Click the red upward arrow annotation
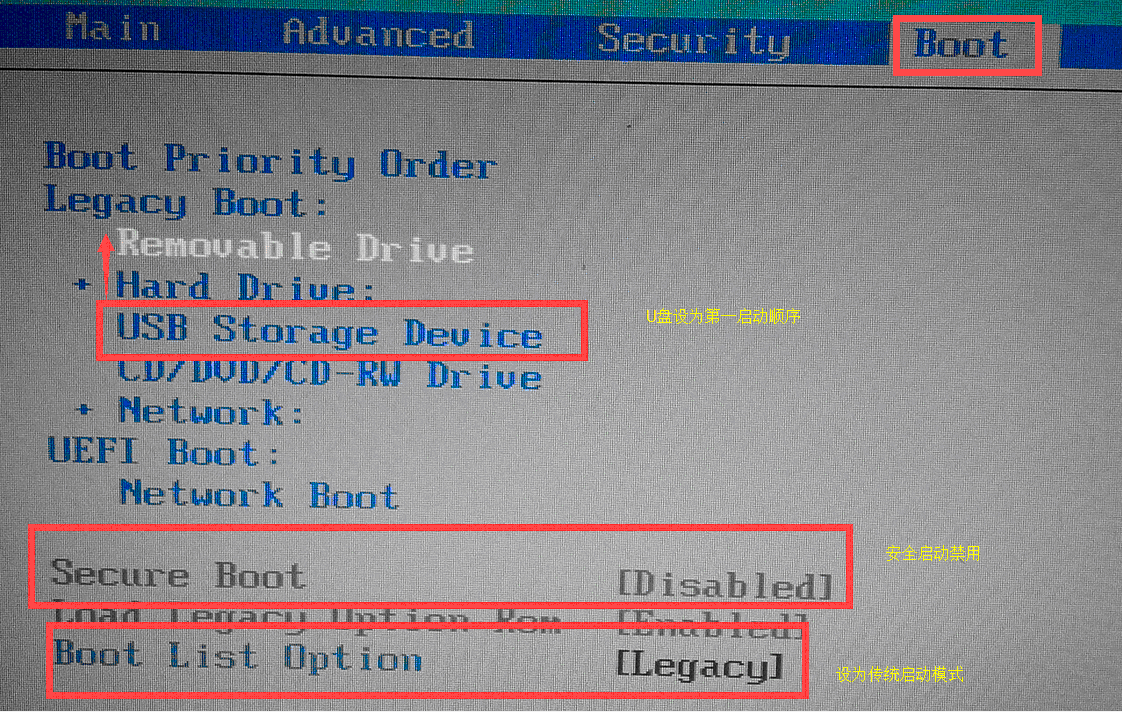1122x712 pixels. point(106,265)
